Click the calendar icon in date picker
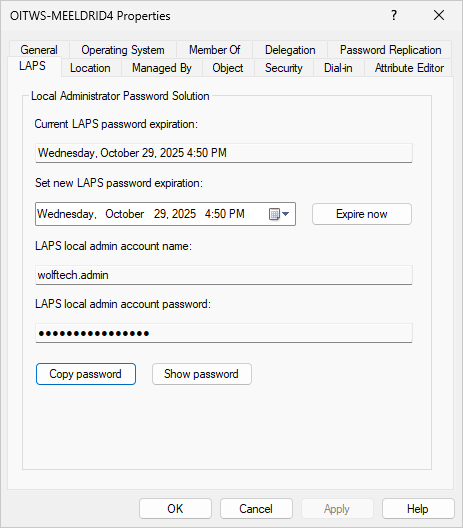The width and height of the screenshot is (463, 528). coord(274,214)
